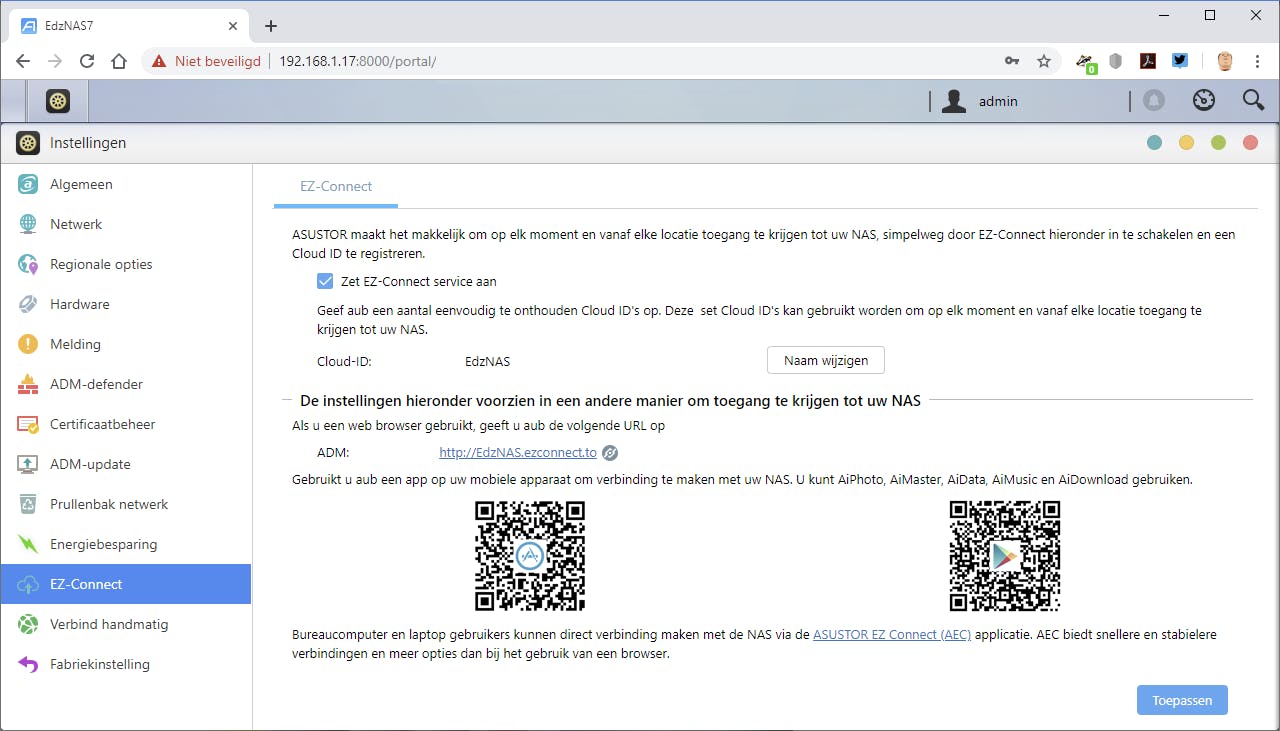
Task: Open the ASUSTOR EZ Connect (AEC) link
Action: pos(892,634)
